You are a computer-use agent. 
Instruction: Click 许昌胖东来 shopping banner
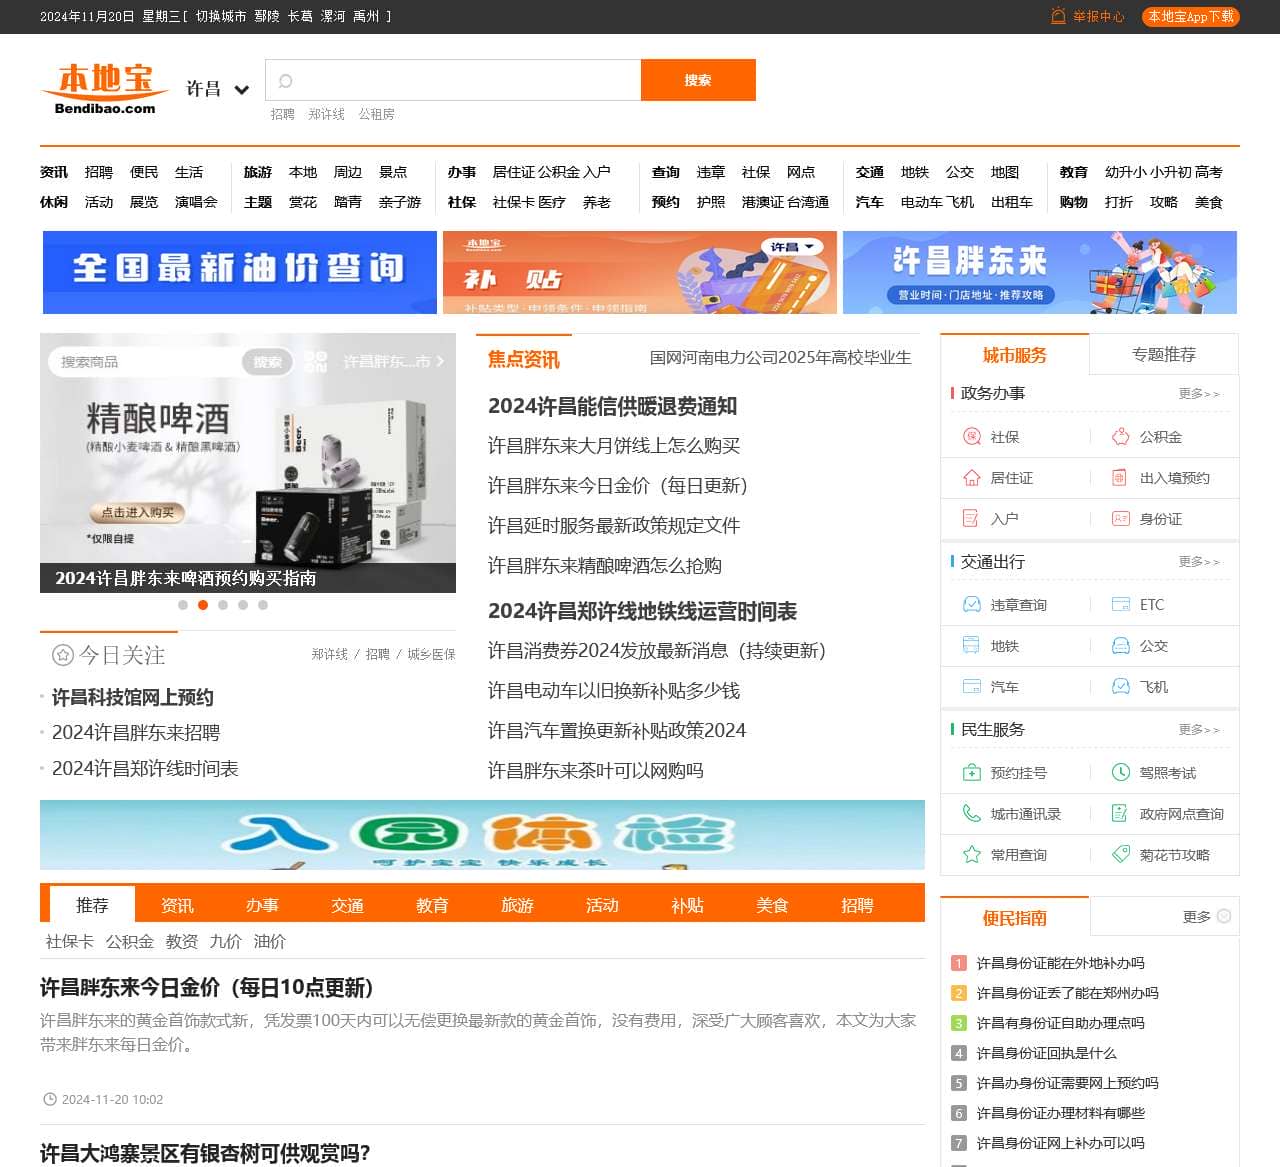pyautogui.click(x=1040, y=272)
